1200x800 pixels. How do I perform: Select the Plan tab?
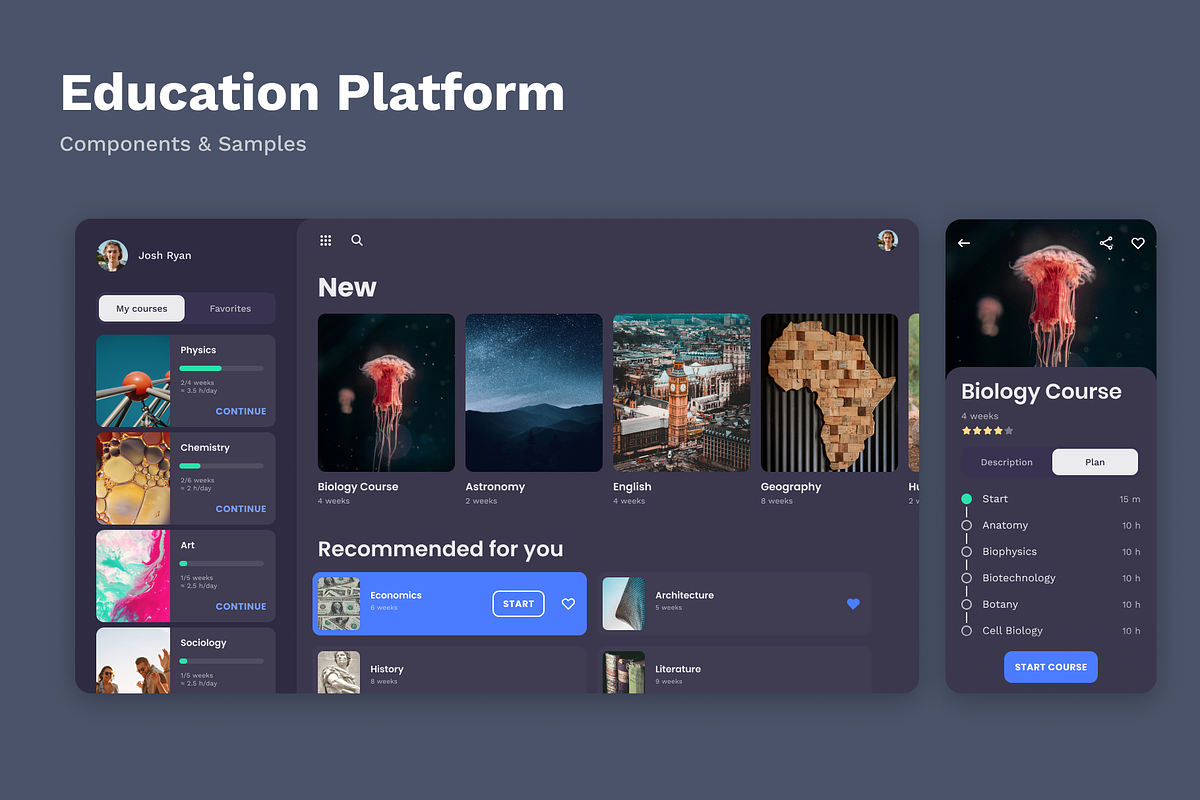tap(1095, 462)
